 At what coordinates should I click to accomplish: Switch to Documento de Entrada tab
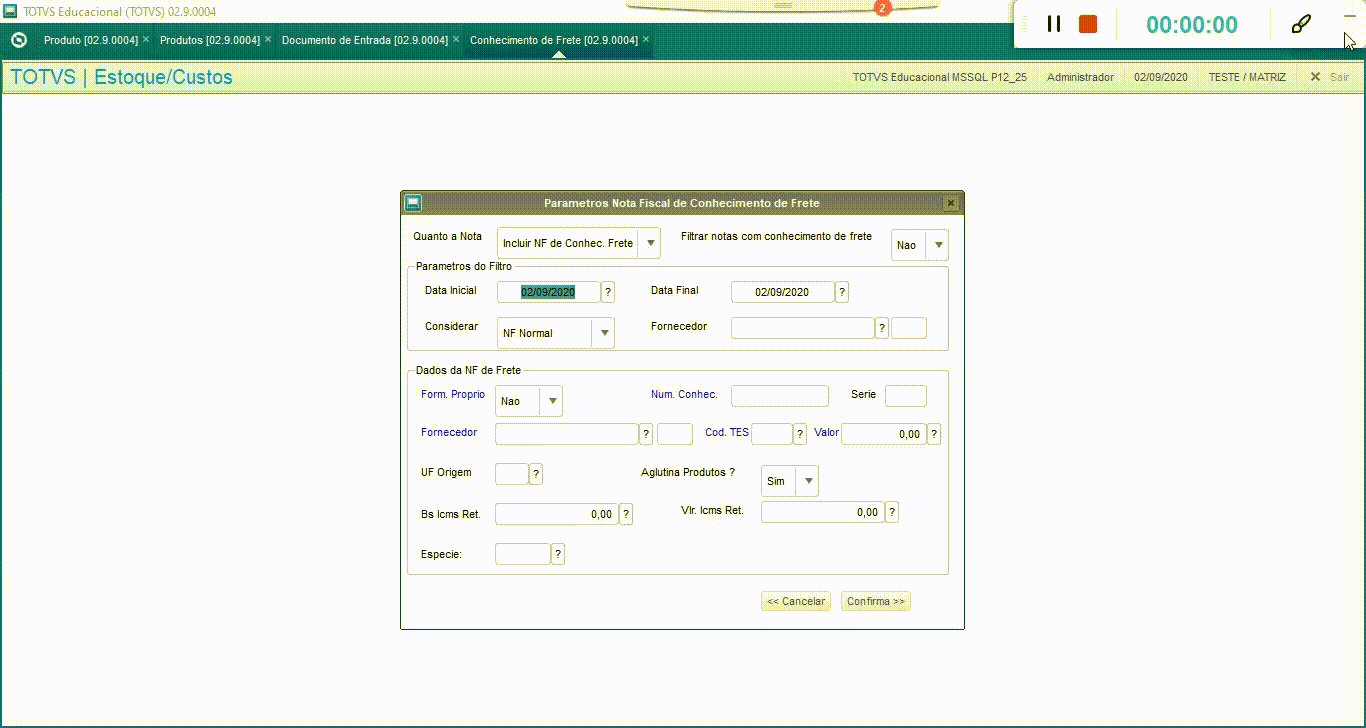(364, 40)
